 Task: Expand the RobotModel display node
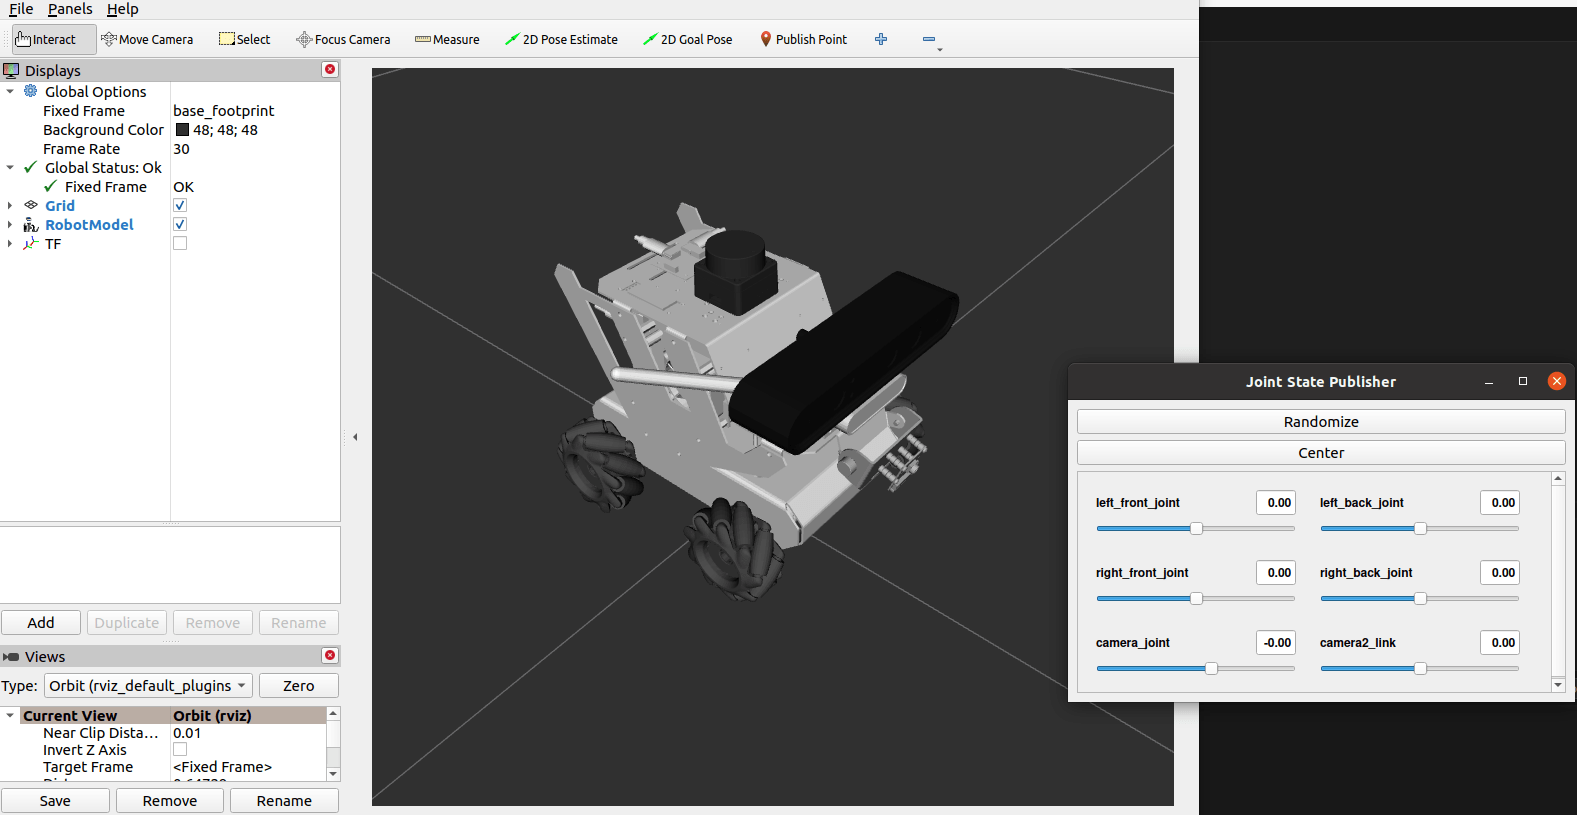(10, 225)
